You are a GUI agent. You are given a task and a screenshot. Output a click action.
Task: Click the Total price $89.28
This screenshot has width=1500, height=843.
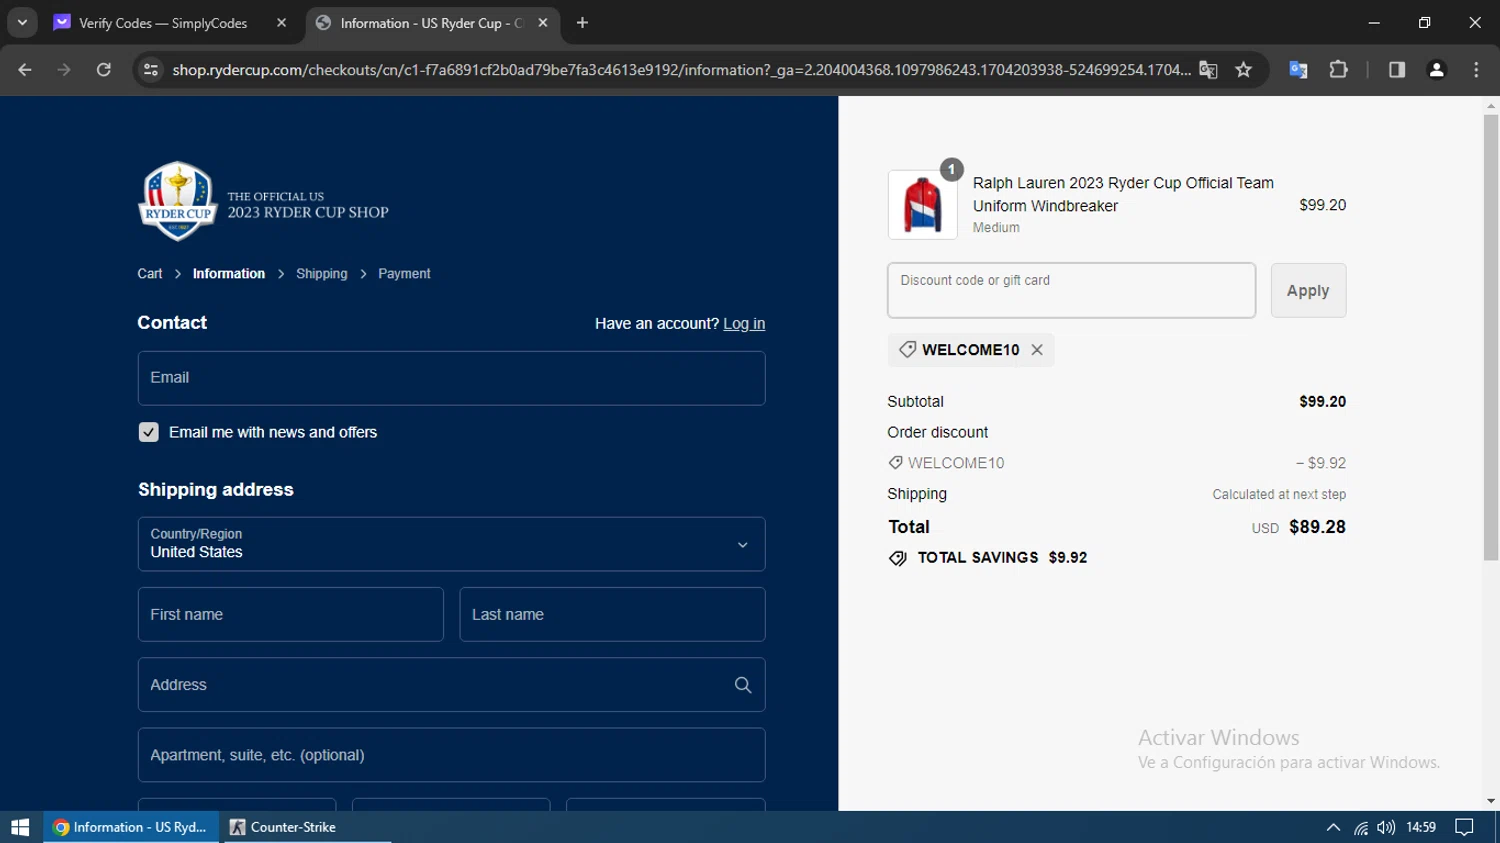point(1317,527)
